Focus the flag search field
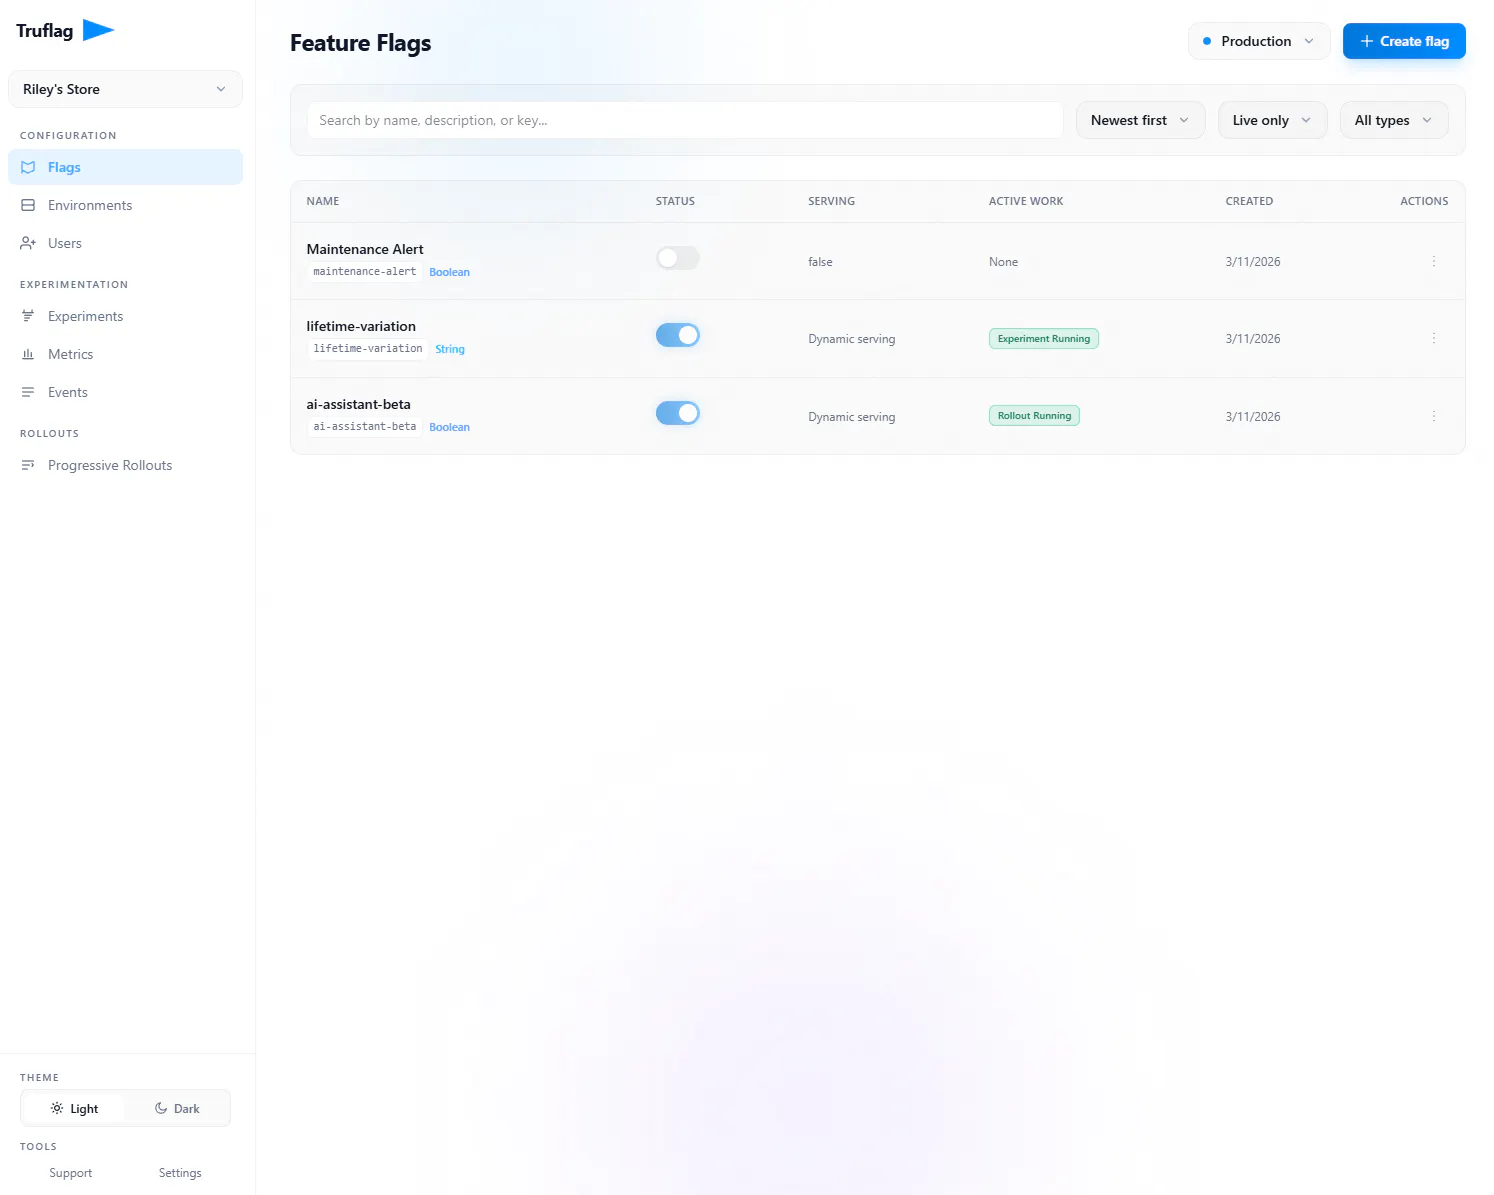The height and width of the screenshot is (1195, 1494). (685, 120)
